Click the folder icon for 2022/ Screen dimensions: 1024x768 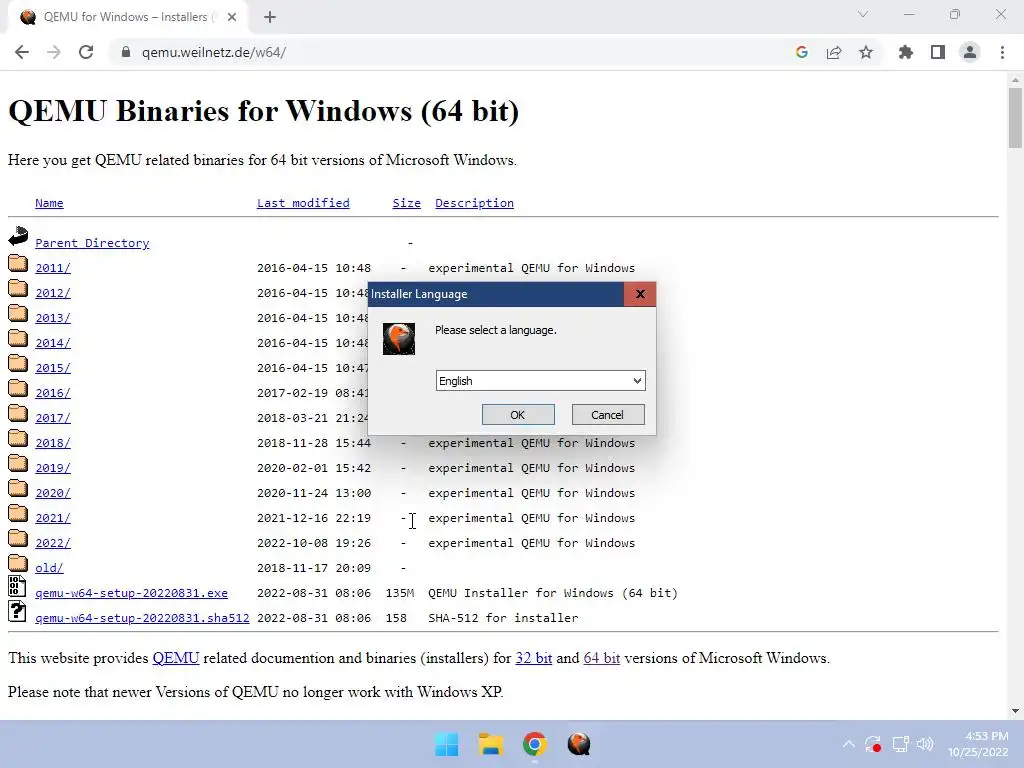(18, 539)
